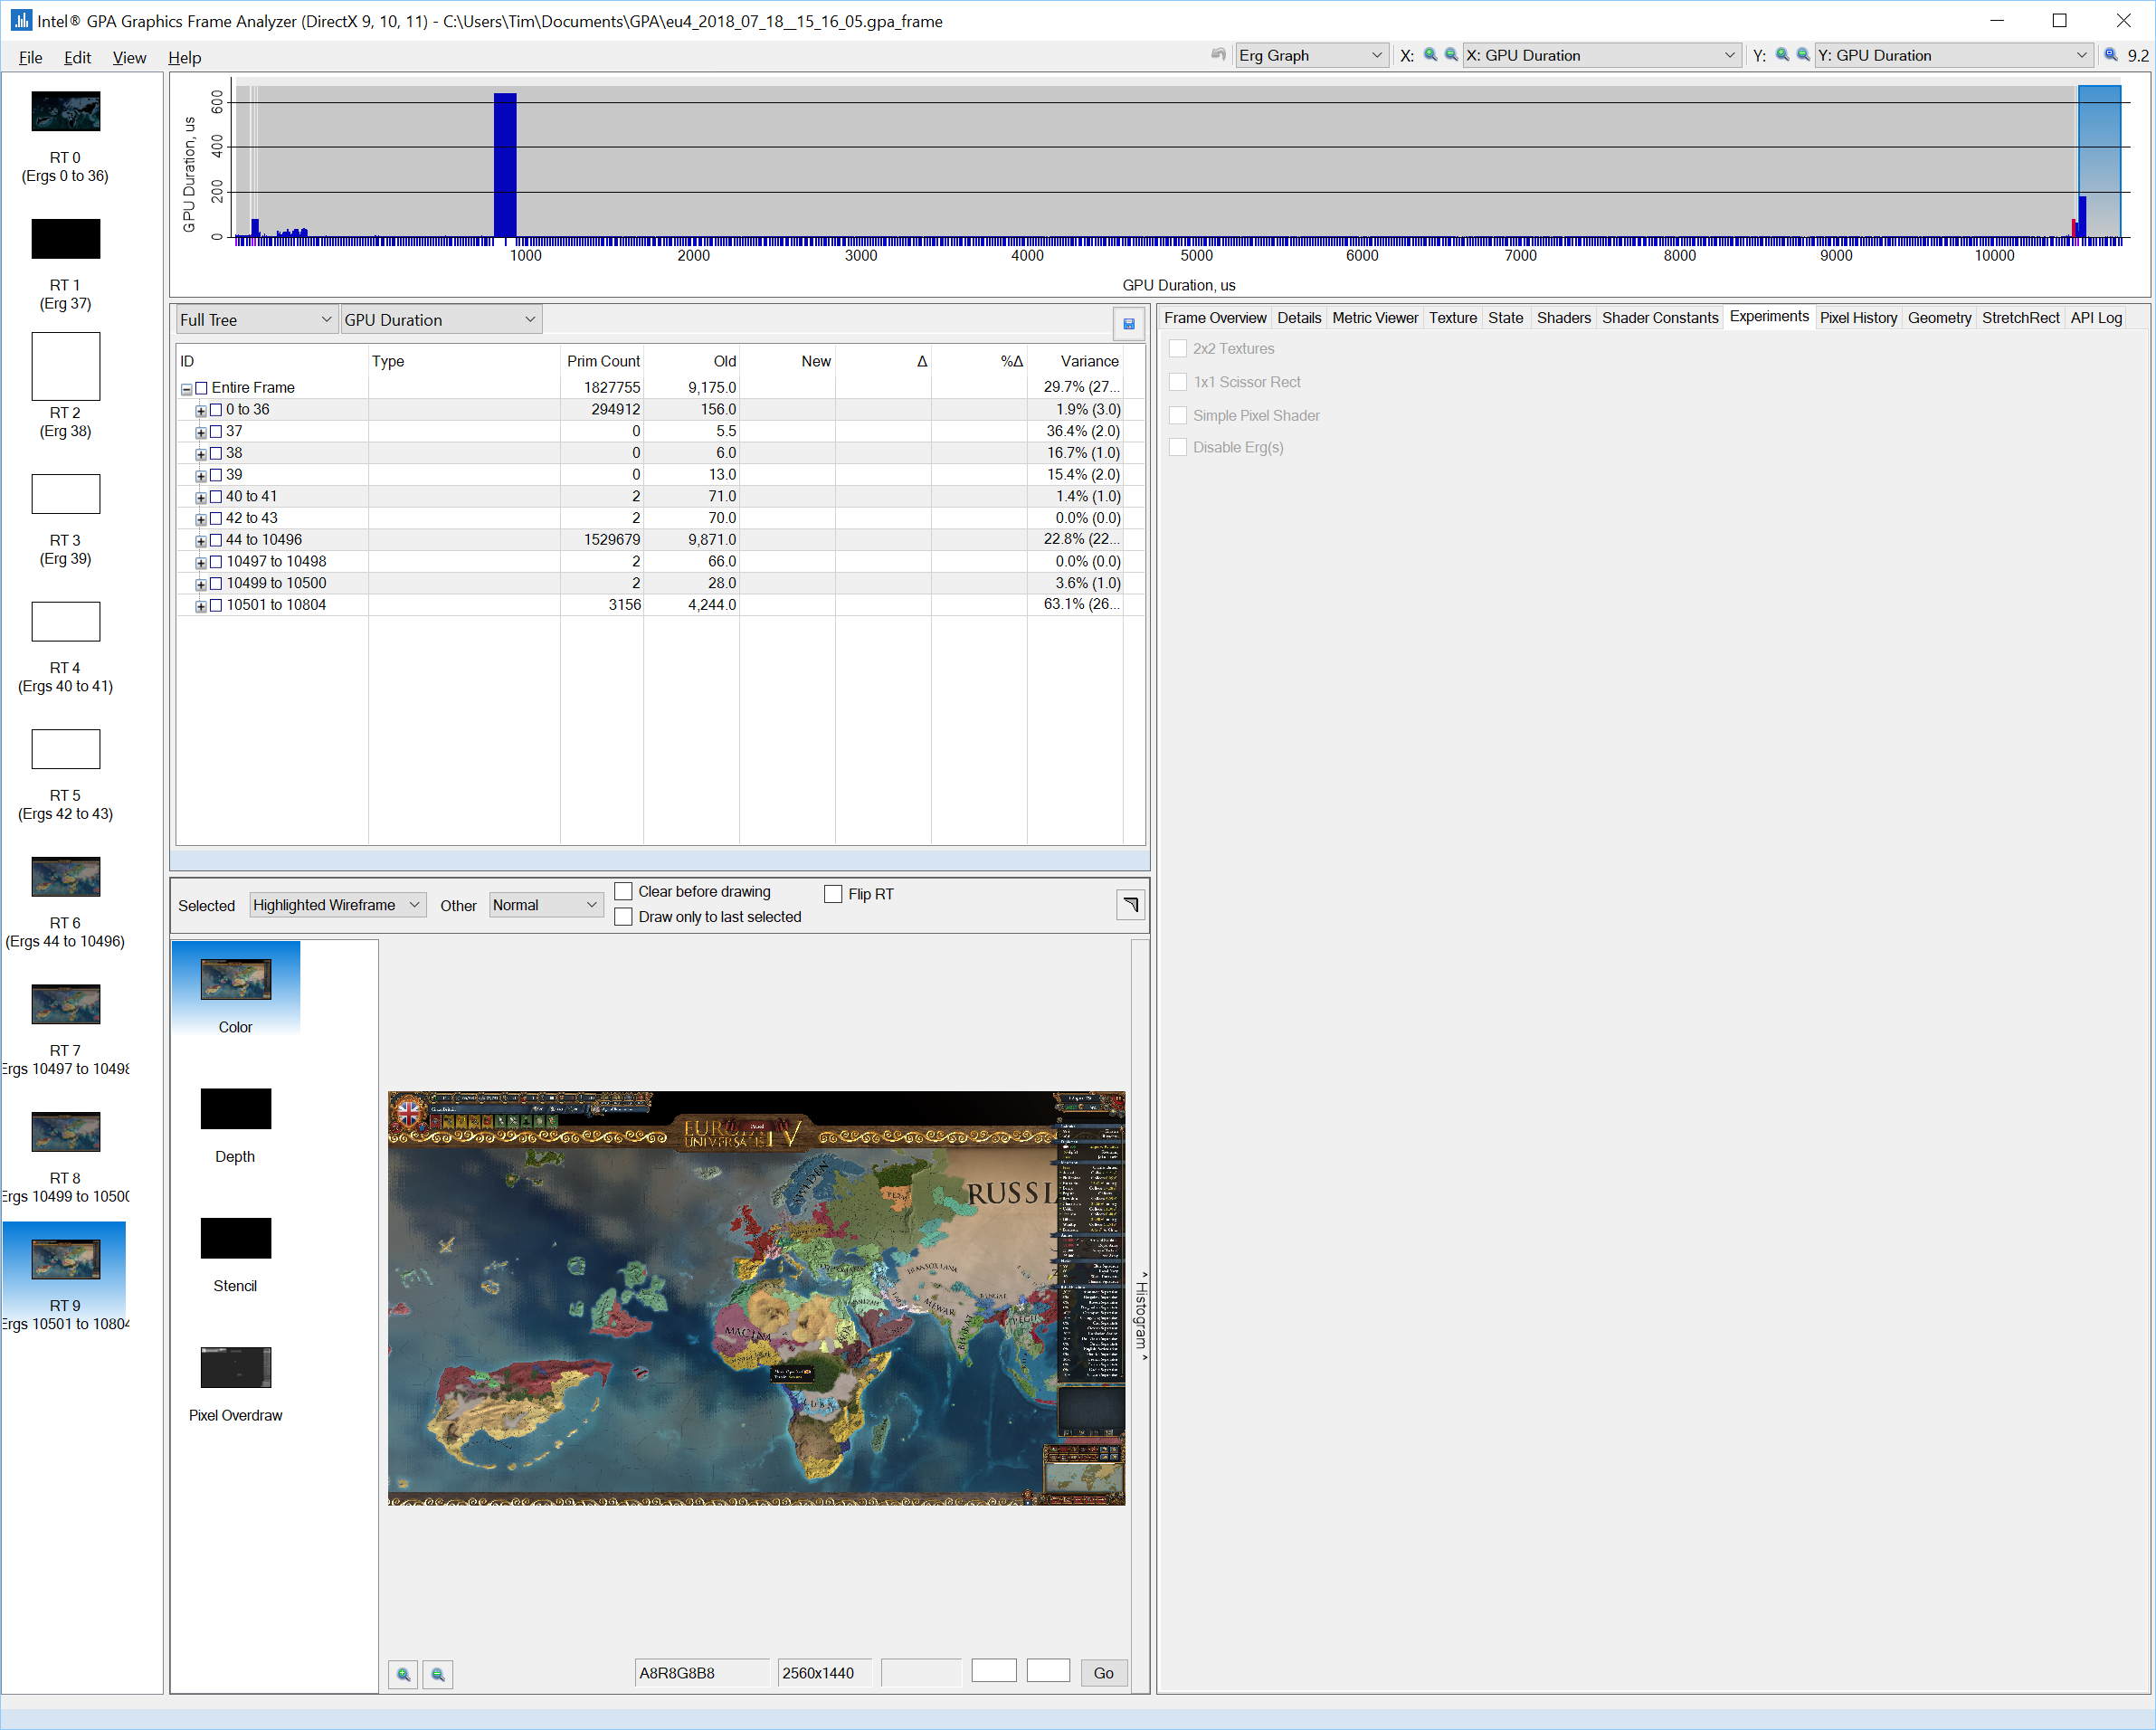Switch to the Texture tab
Viewport: 2156px width, 1730px height.
[x=1452, y=317]
